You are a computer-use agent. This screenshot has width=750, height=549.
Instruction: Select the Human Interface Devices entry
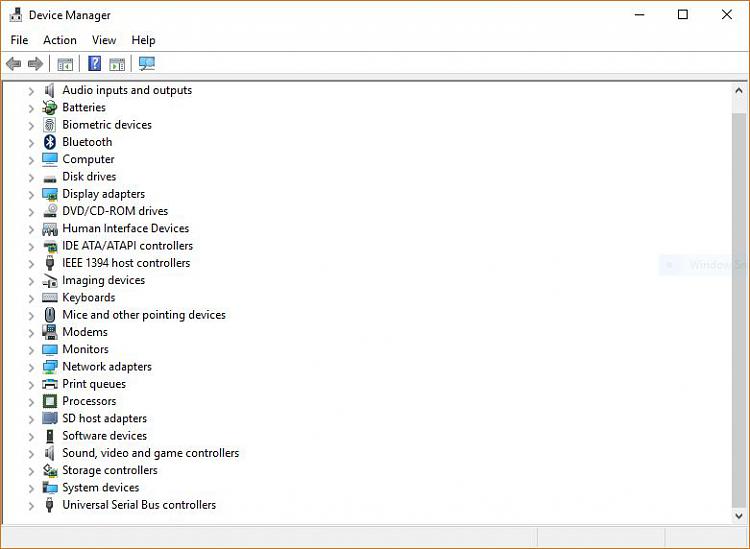tap(125, 228)
